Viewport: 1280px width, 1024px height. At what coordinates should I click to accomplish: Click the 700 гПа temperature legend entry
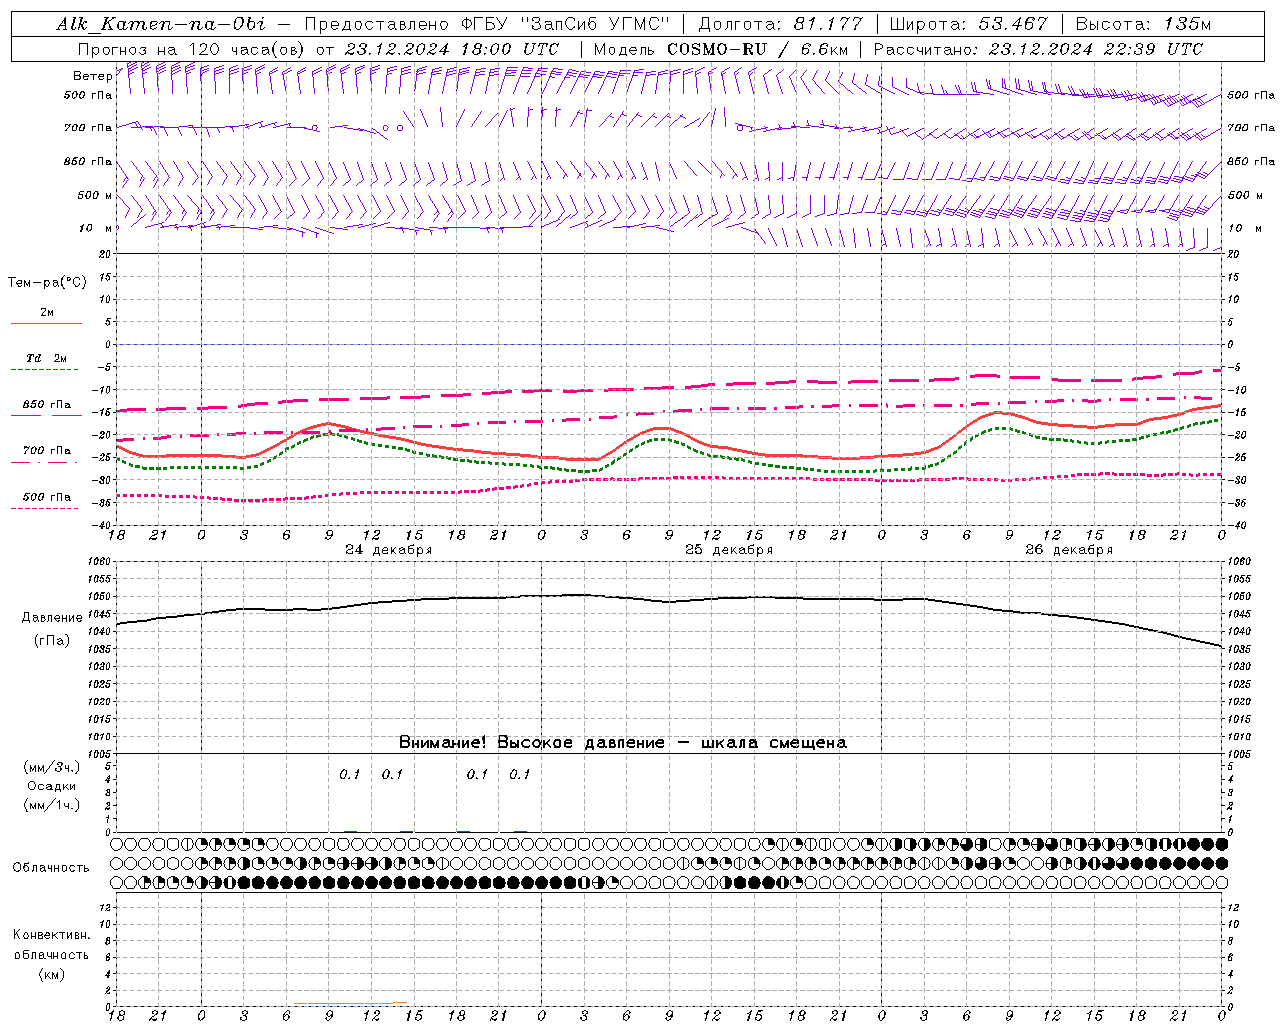click(x=47, y=451)
